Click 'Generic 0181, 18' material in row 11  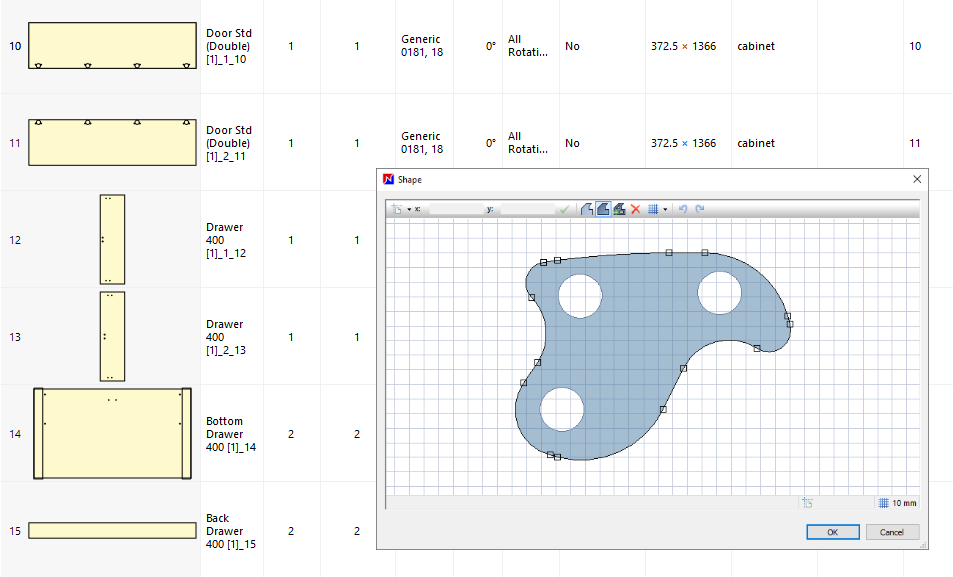[422, 143]
